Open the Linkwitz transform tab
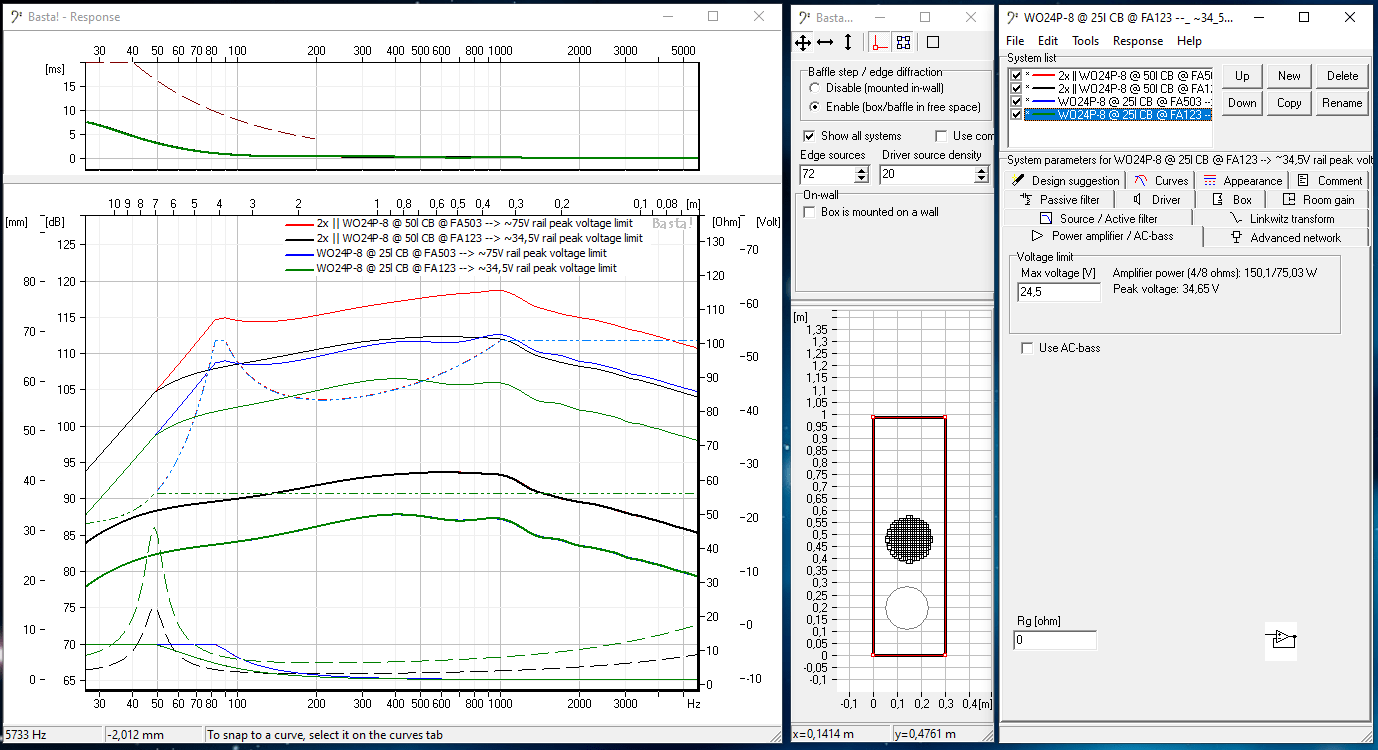The height and width of the screenshot is (750, 1378). [1281, 219]
